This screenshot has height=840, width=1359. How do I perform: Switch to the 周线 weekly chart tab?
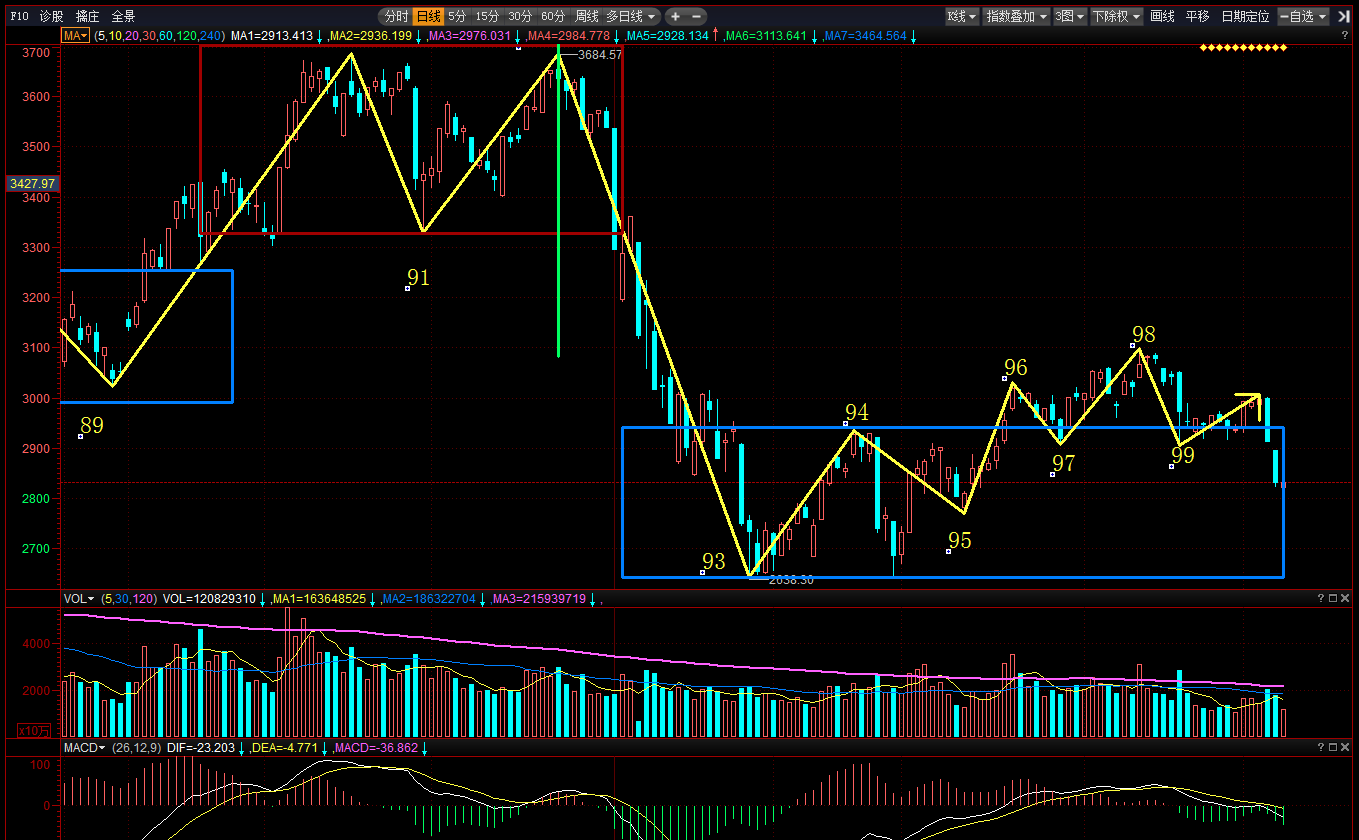[x=586, y=16]
